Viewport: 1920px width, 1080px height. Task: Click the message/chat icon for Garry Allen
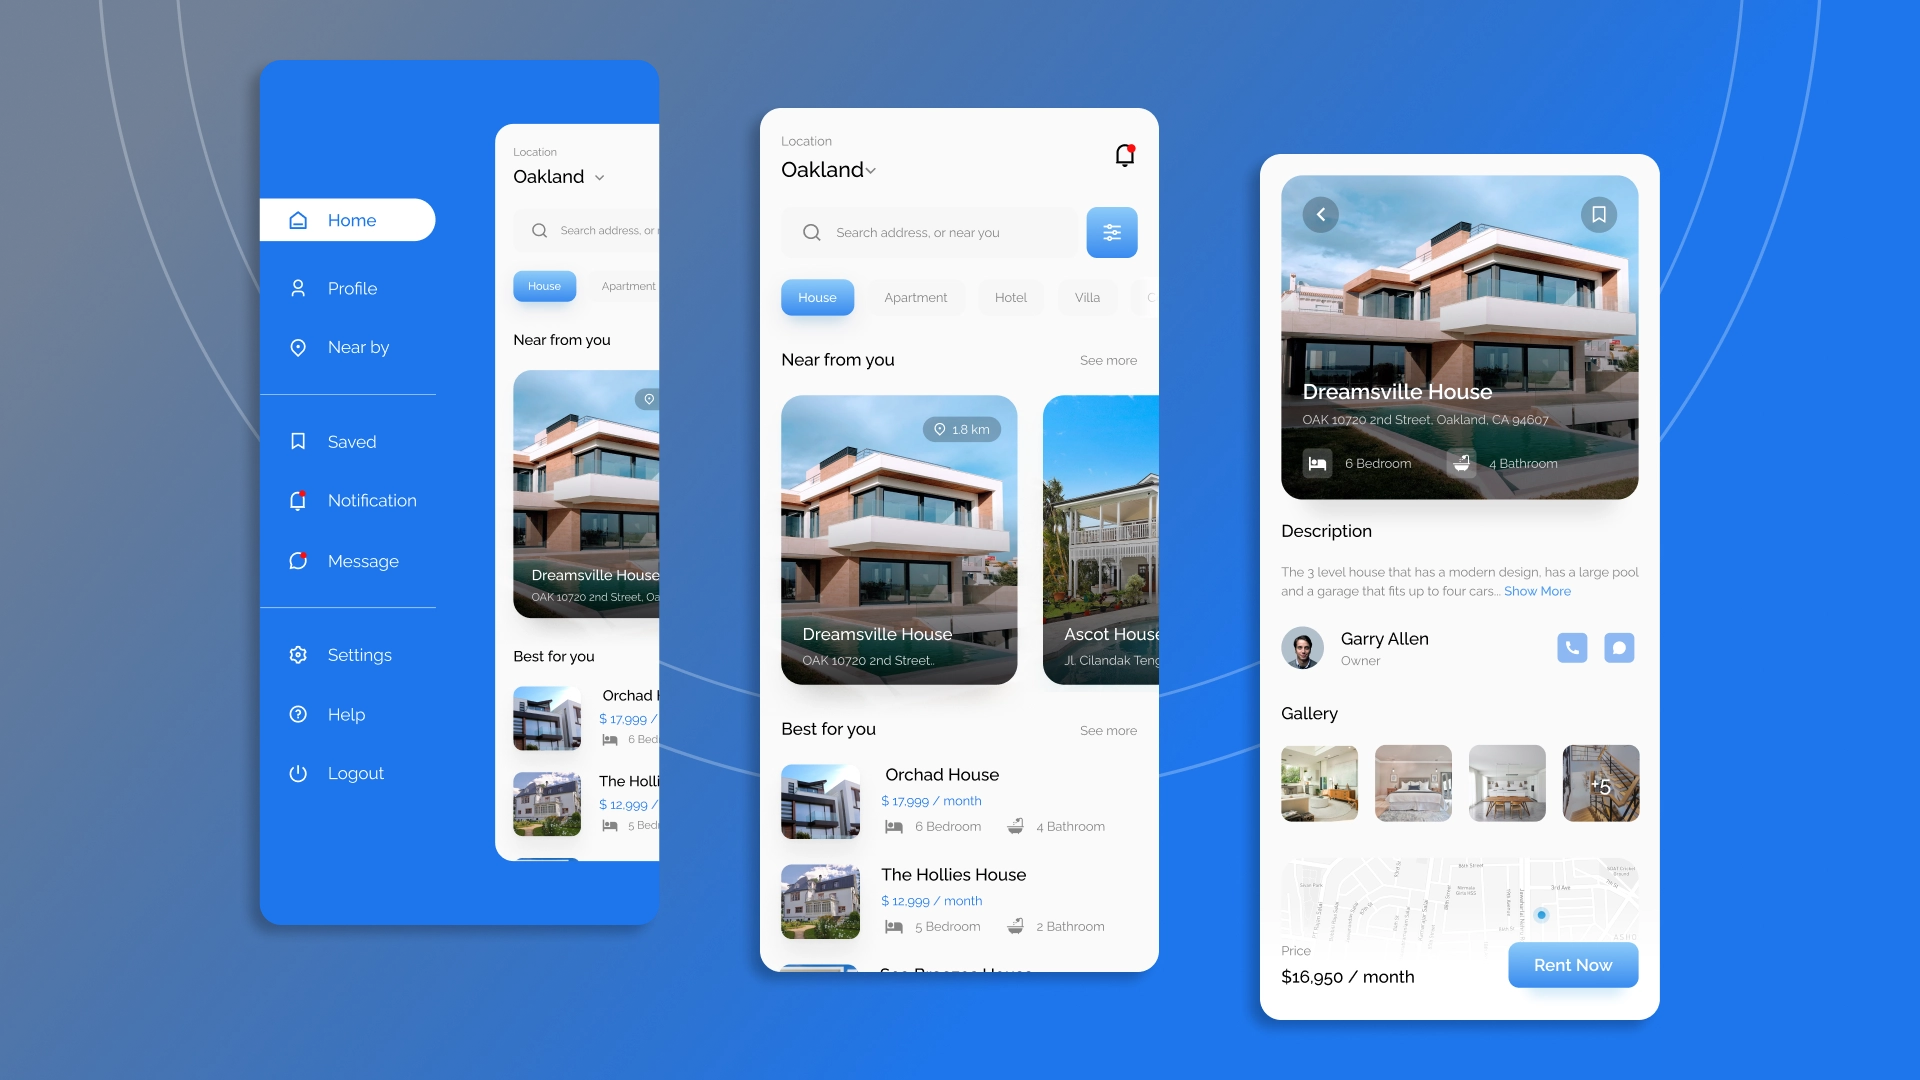[x=1619, y=647]
